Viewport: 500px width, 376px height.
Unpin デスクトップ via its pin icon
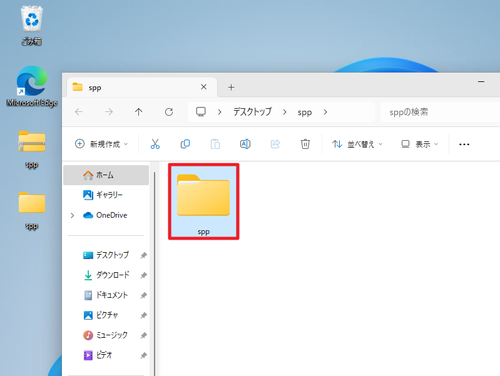point(143,256)
